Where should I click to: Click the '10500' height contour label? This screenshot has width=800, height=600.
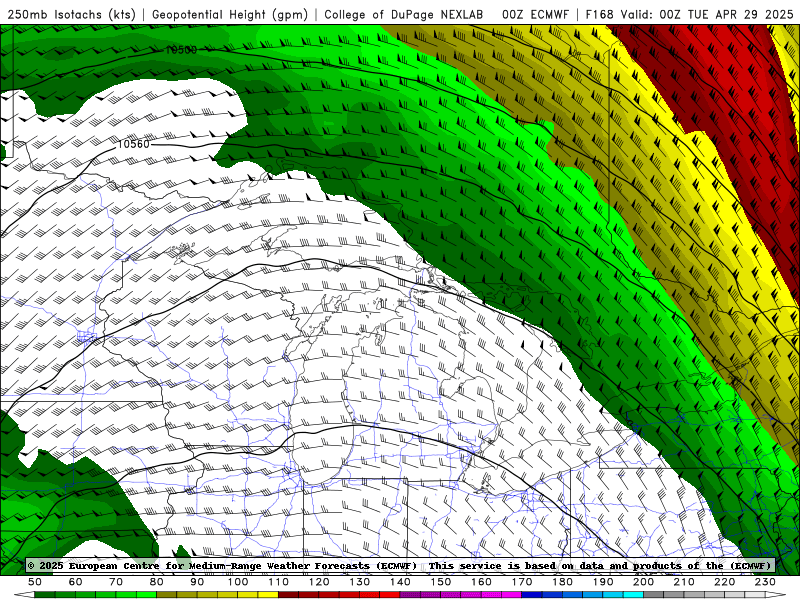(181, 50)
